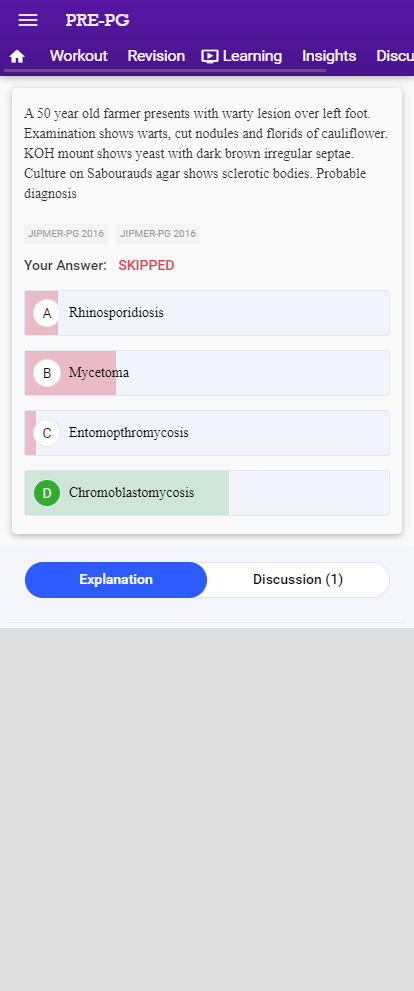The height and width of the screenshot is (991, 414).
Task: Go to the home icon
Action: click(x=17, y=56)
